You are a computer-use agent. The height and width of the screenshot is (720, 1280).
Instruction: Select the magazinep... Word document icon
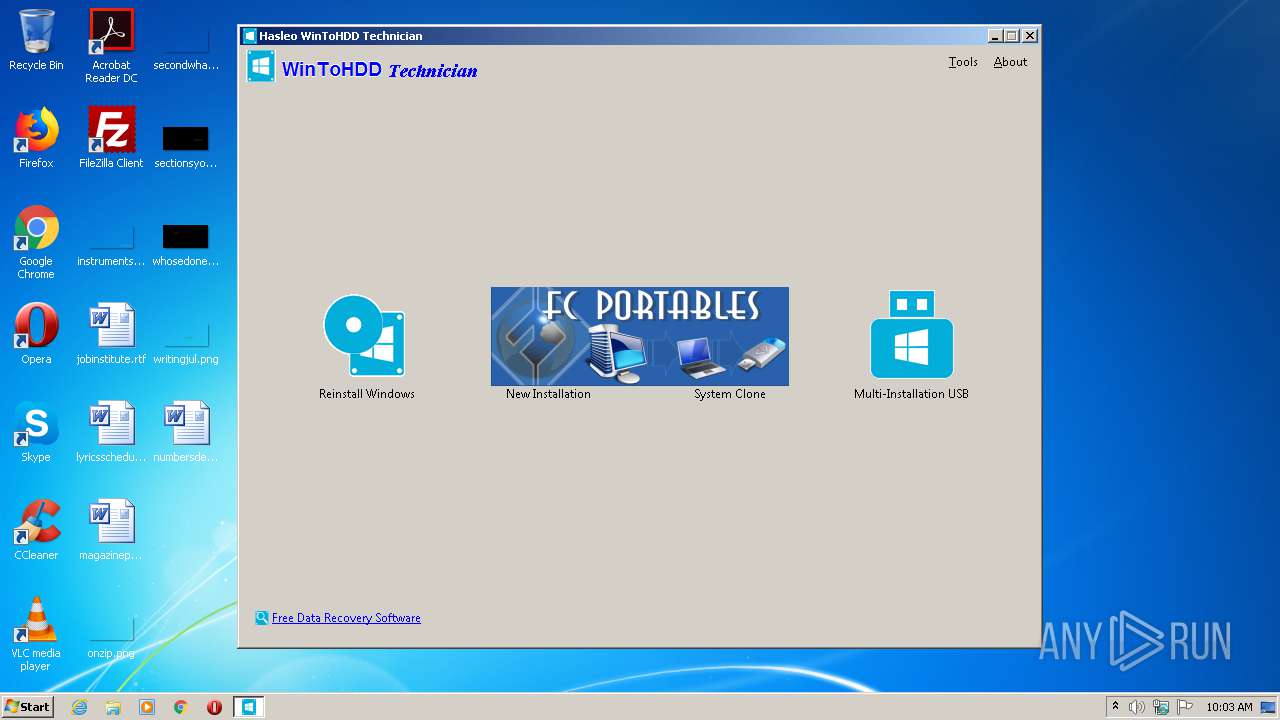pyautogui.click(x=111, y=530)
